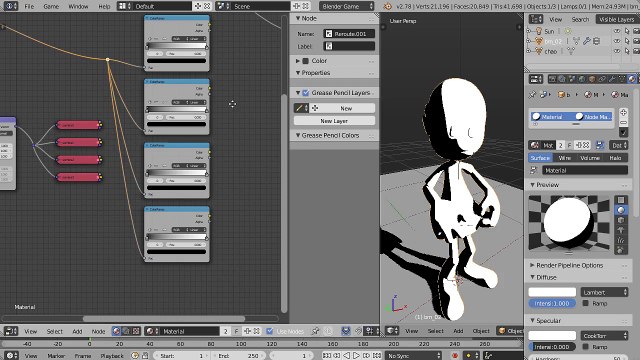Click the record auto-keyframe red button
The width and height of the screenshot is (640, 360).
[x=455, y=356]
